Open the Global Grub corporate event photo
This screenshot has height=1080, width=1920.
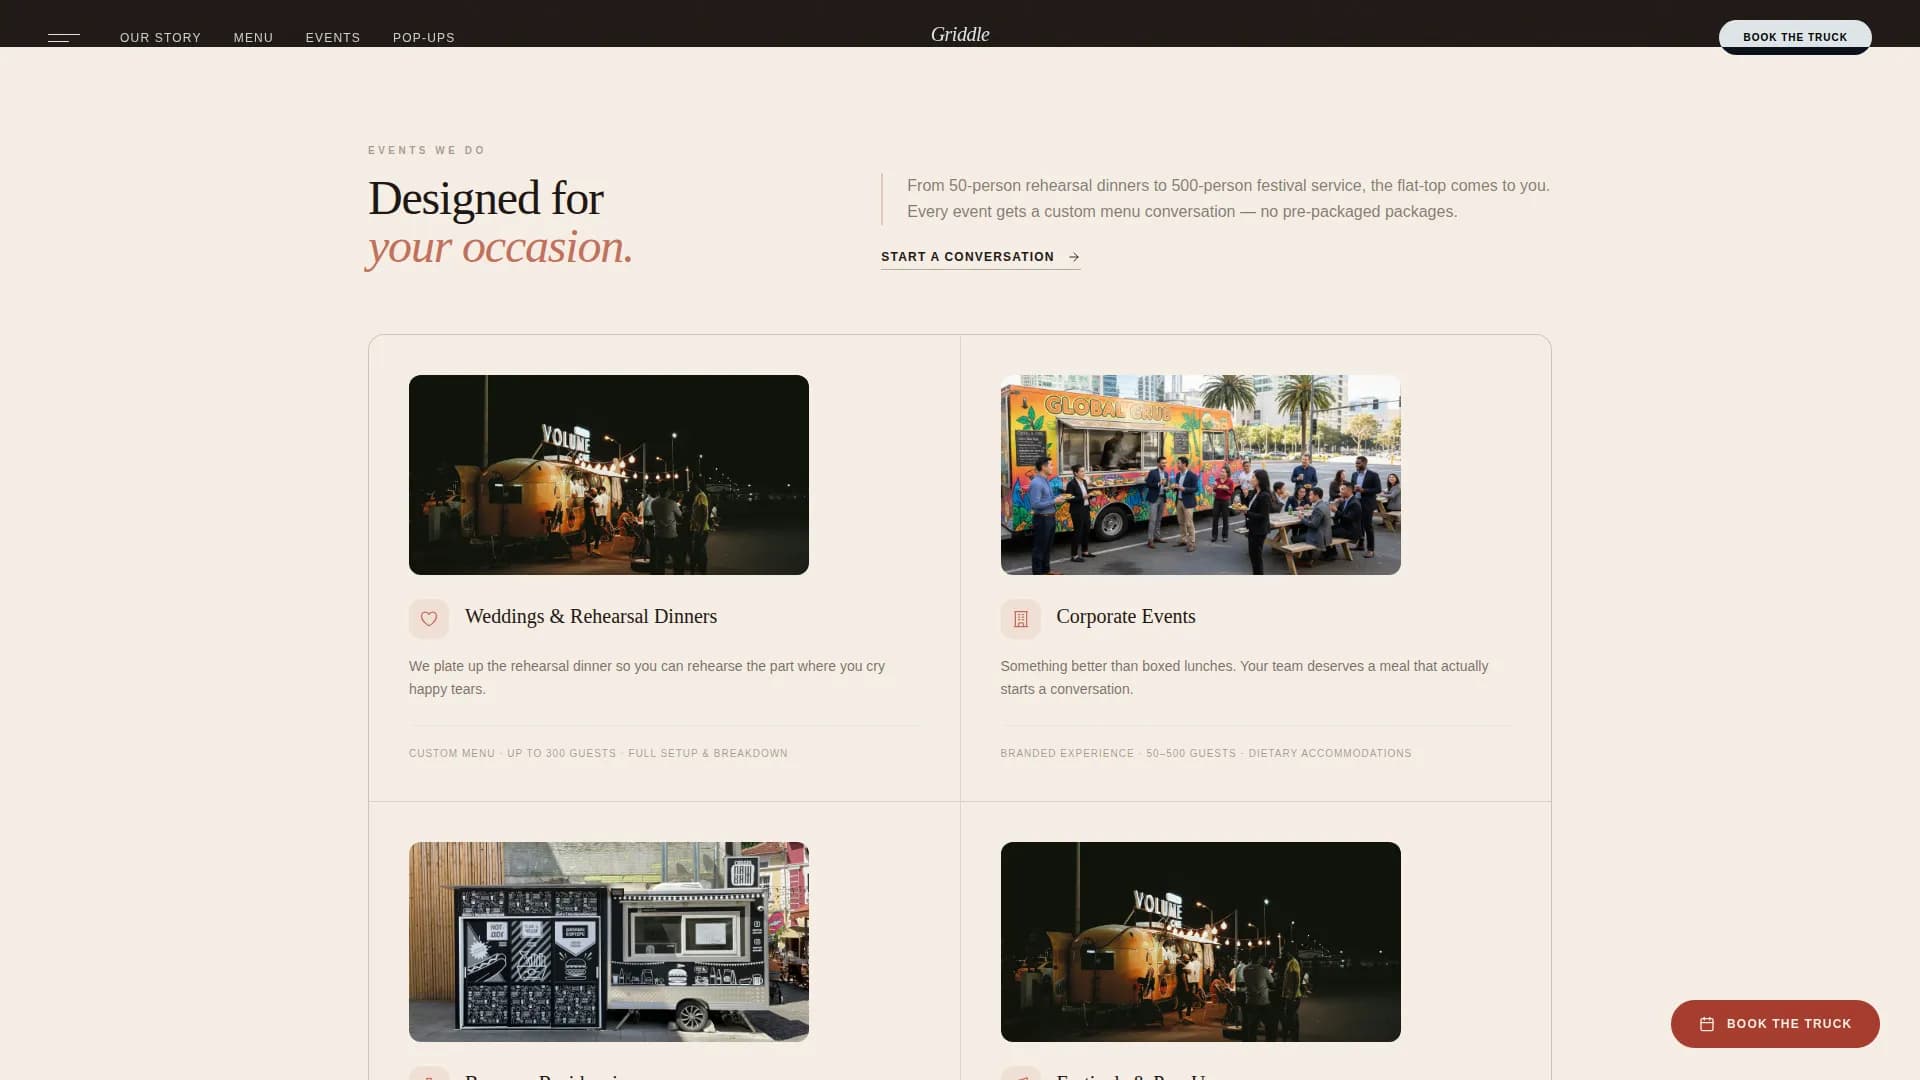(x=1200, y=475)
